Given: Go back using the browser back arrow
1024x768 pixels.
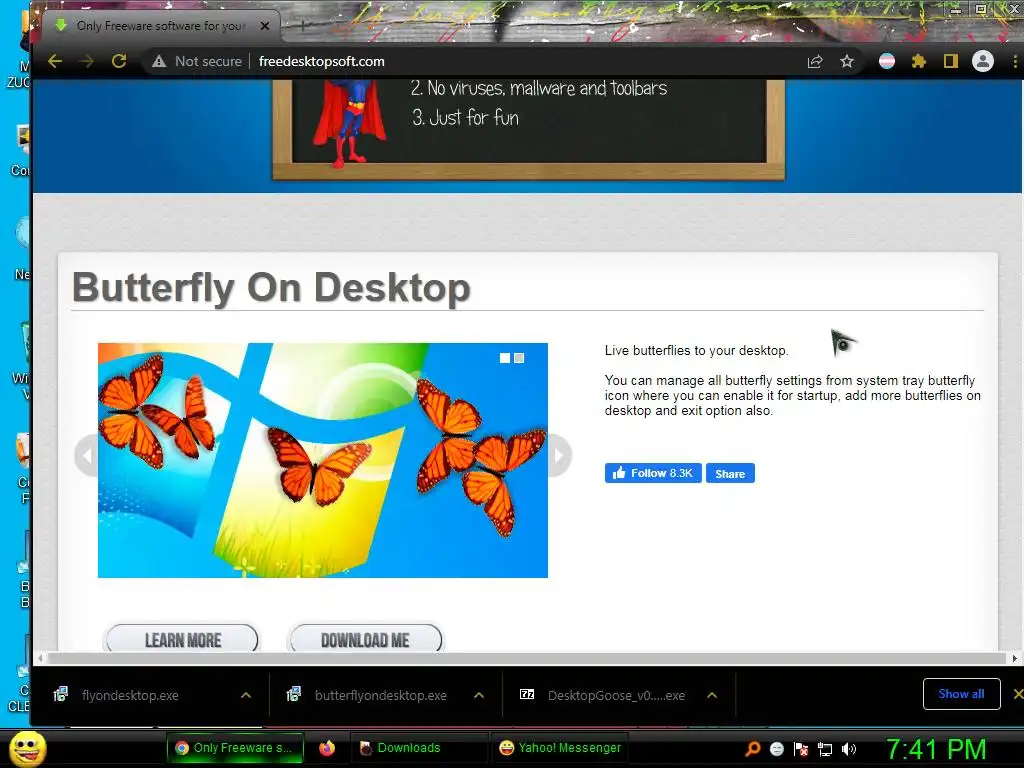Looking at the screenshot, I should pos(55,61).
